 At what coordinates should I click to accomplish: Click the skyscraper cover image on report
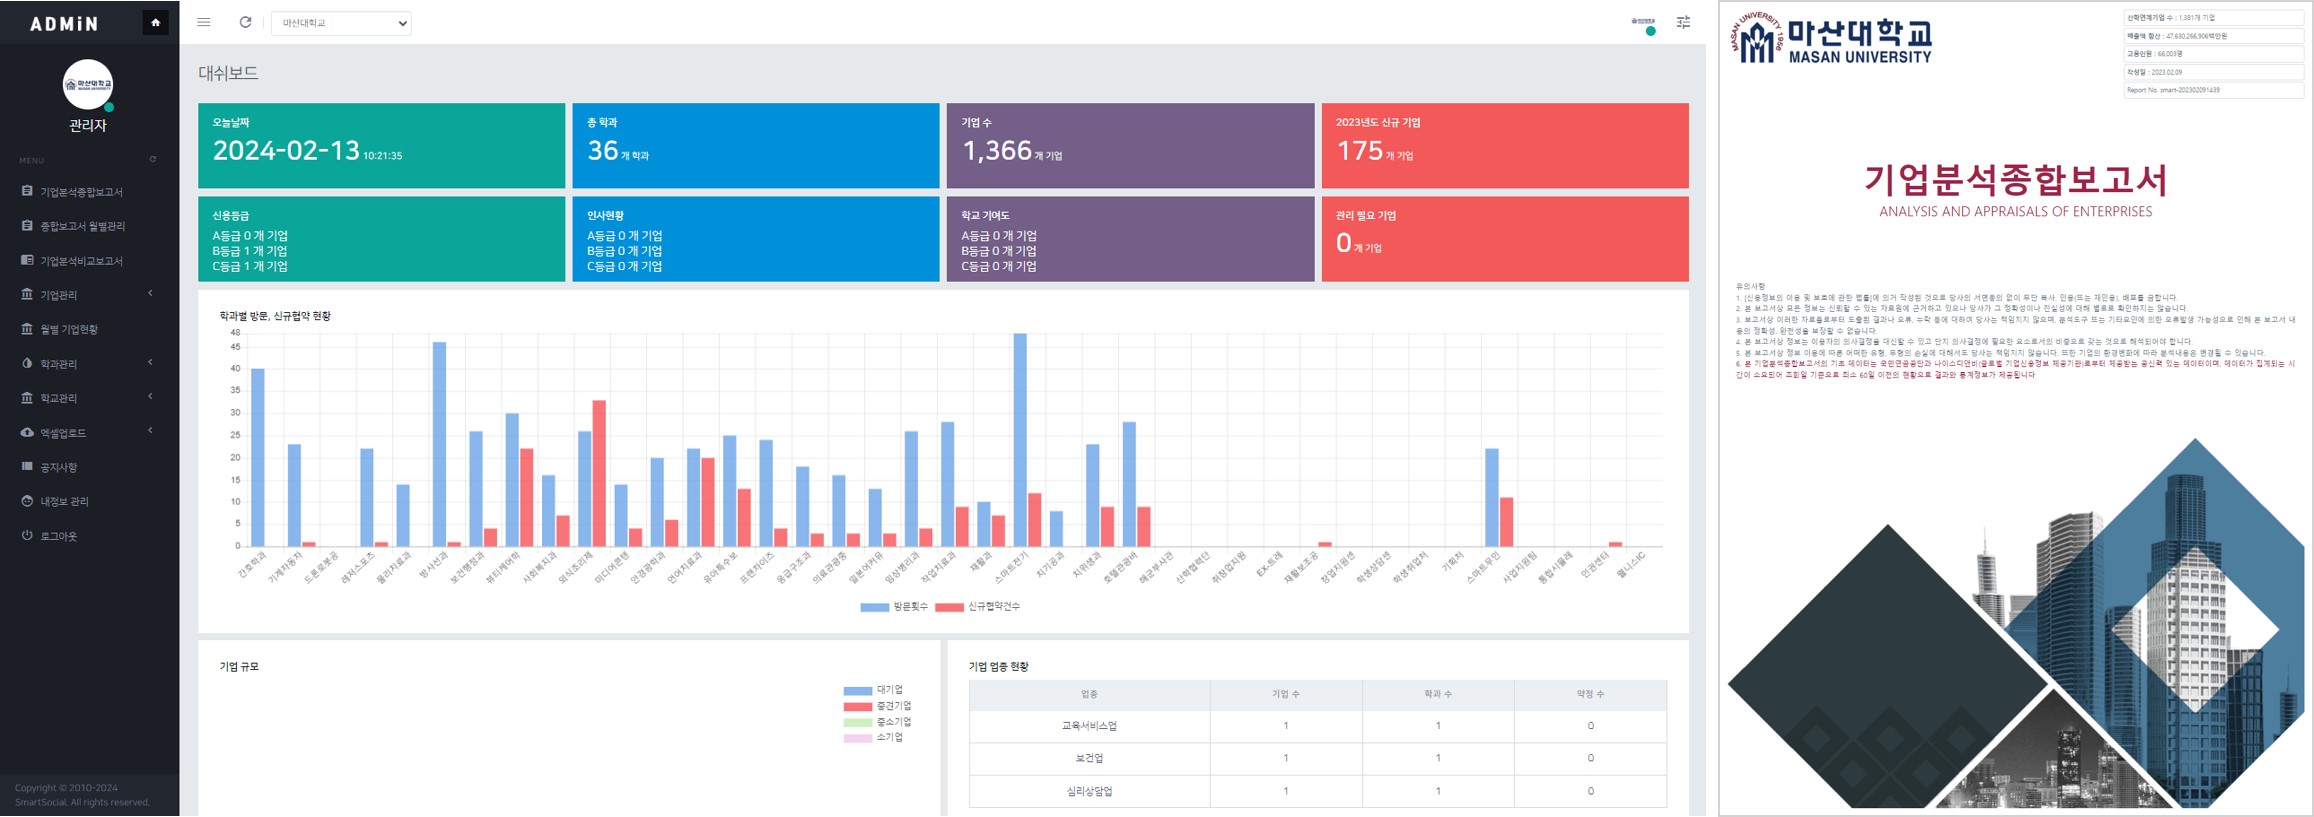click(2016, 623)
